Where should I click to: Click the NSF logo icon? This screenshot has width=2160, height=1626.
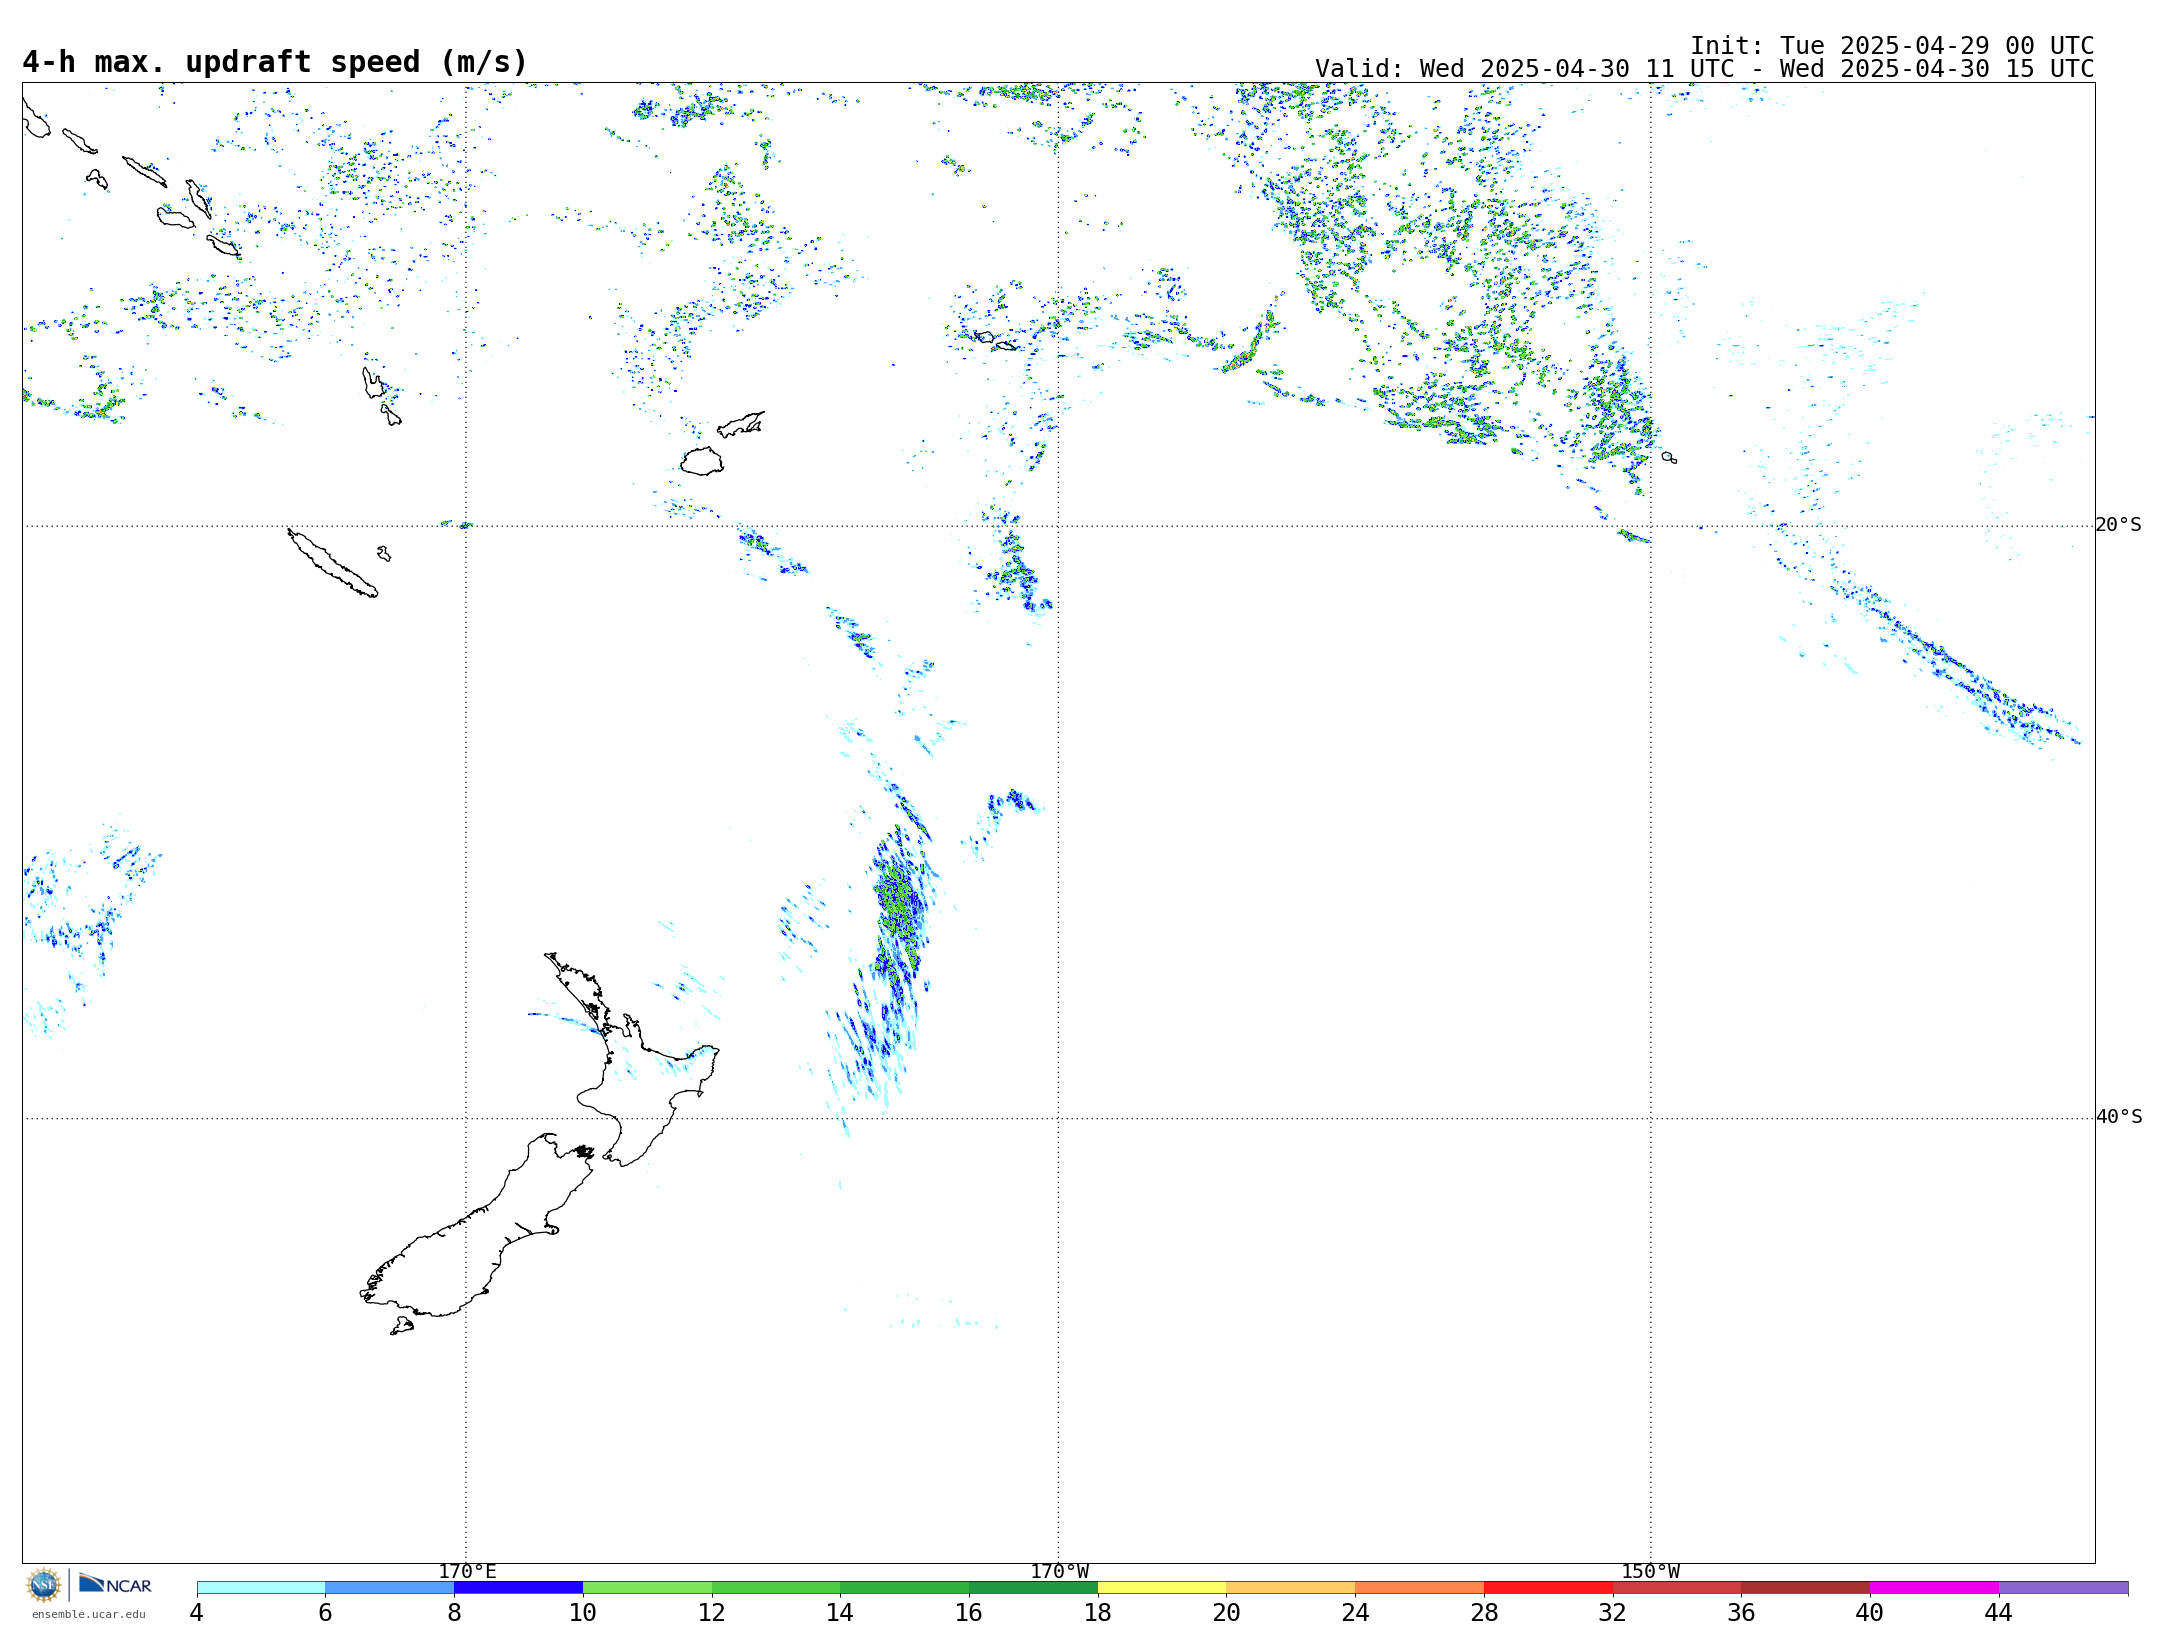coord(44,1584)
